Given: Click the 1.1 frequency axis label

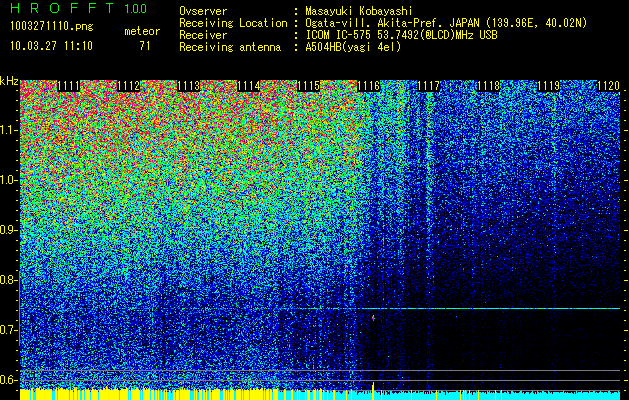Looking at the screenshot, I should (9, 130).
